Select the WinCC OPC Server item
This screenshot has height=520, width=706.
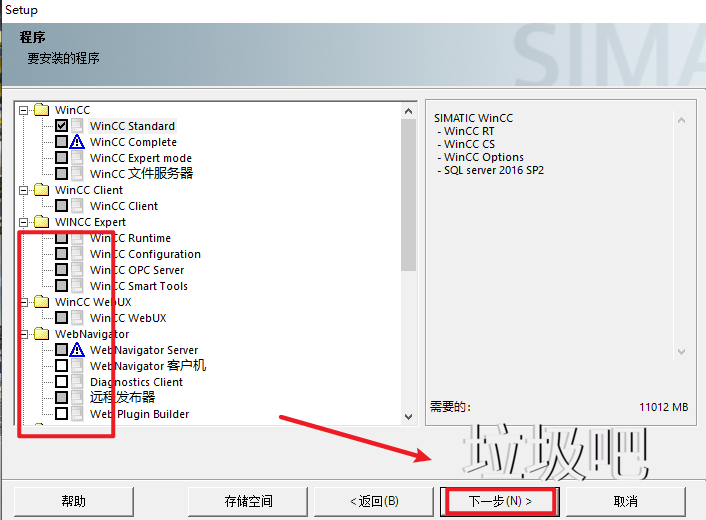pos(136,270)
